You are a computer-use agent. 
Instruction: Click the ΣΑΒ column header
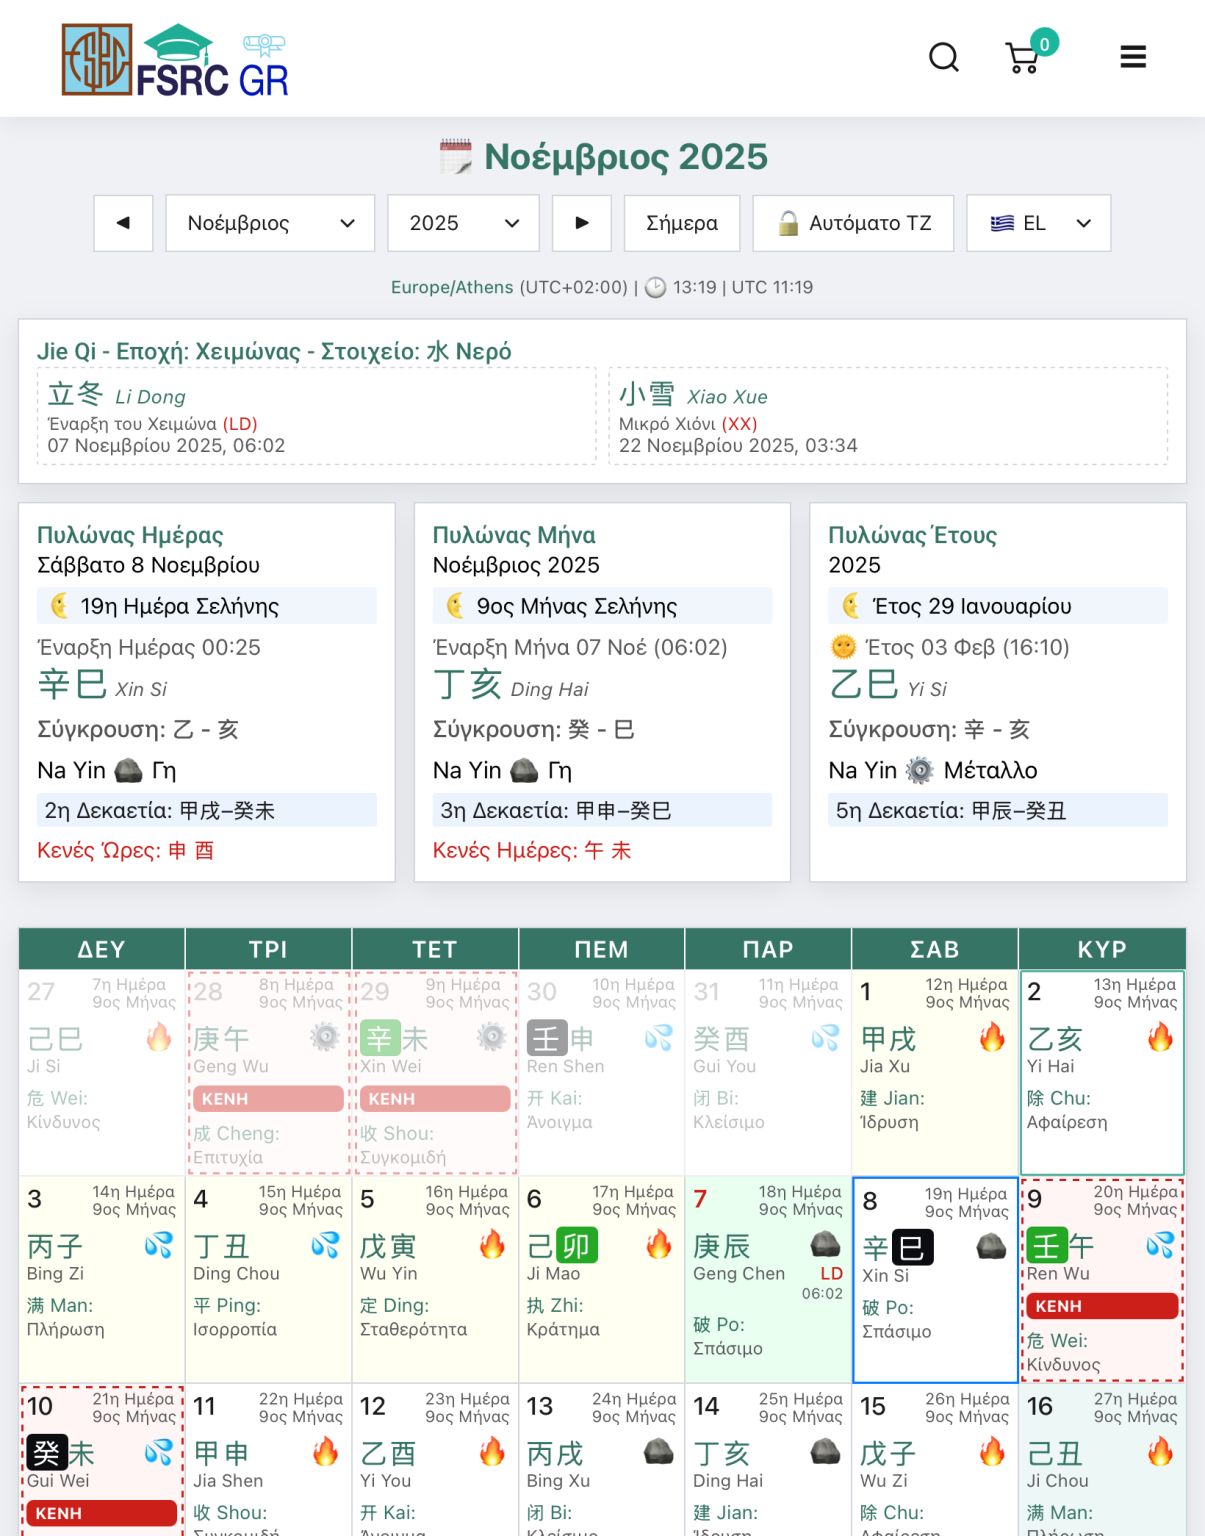tap(934, 949)
